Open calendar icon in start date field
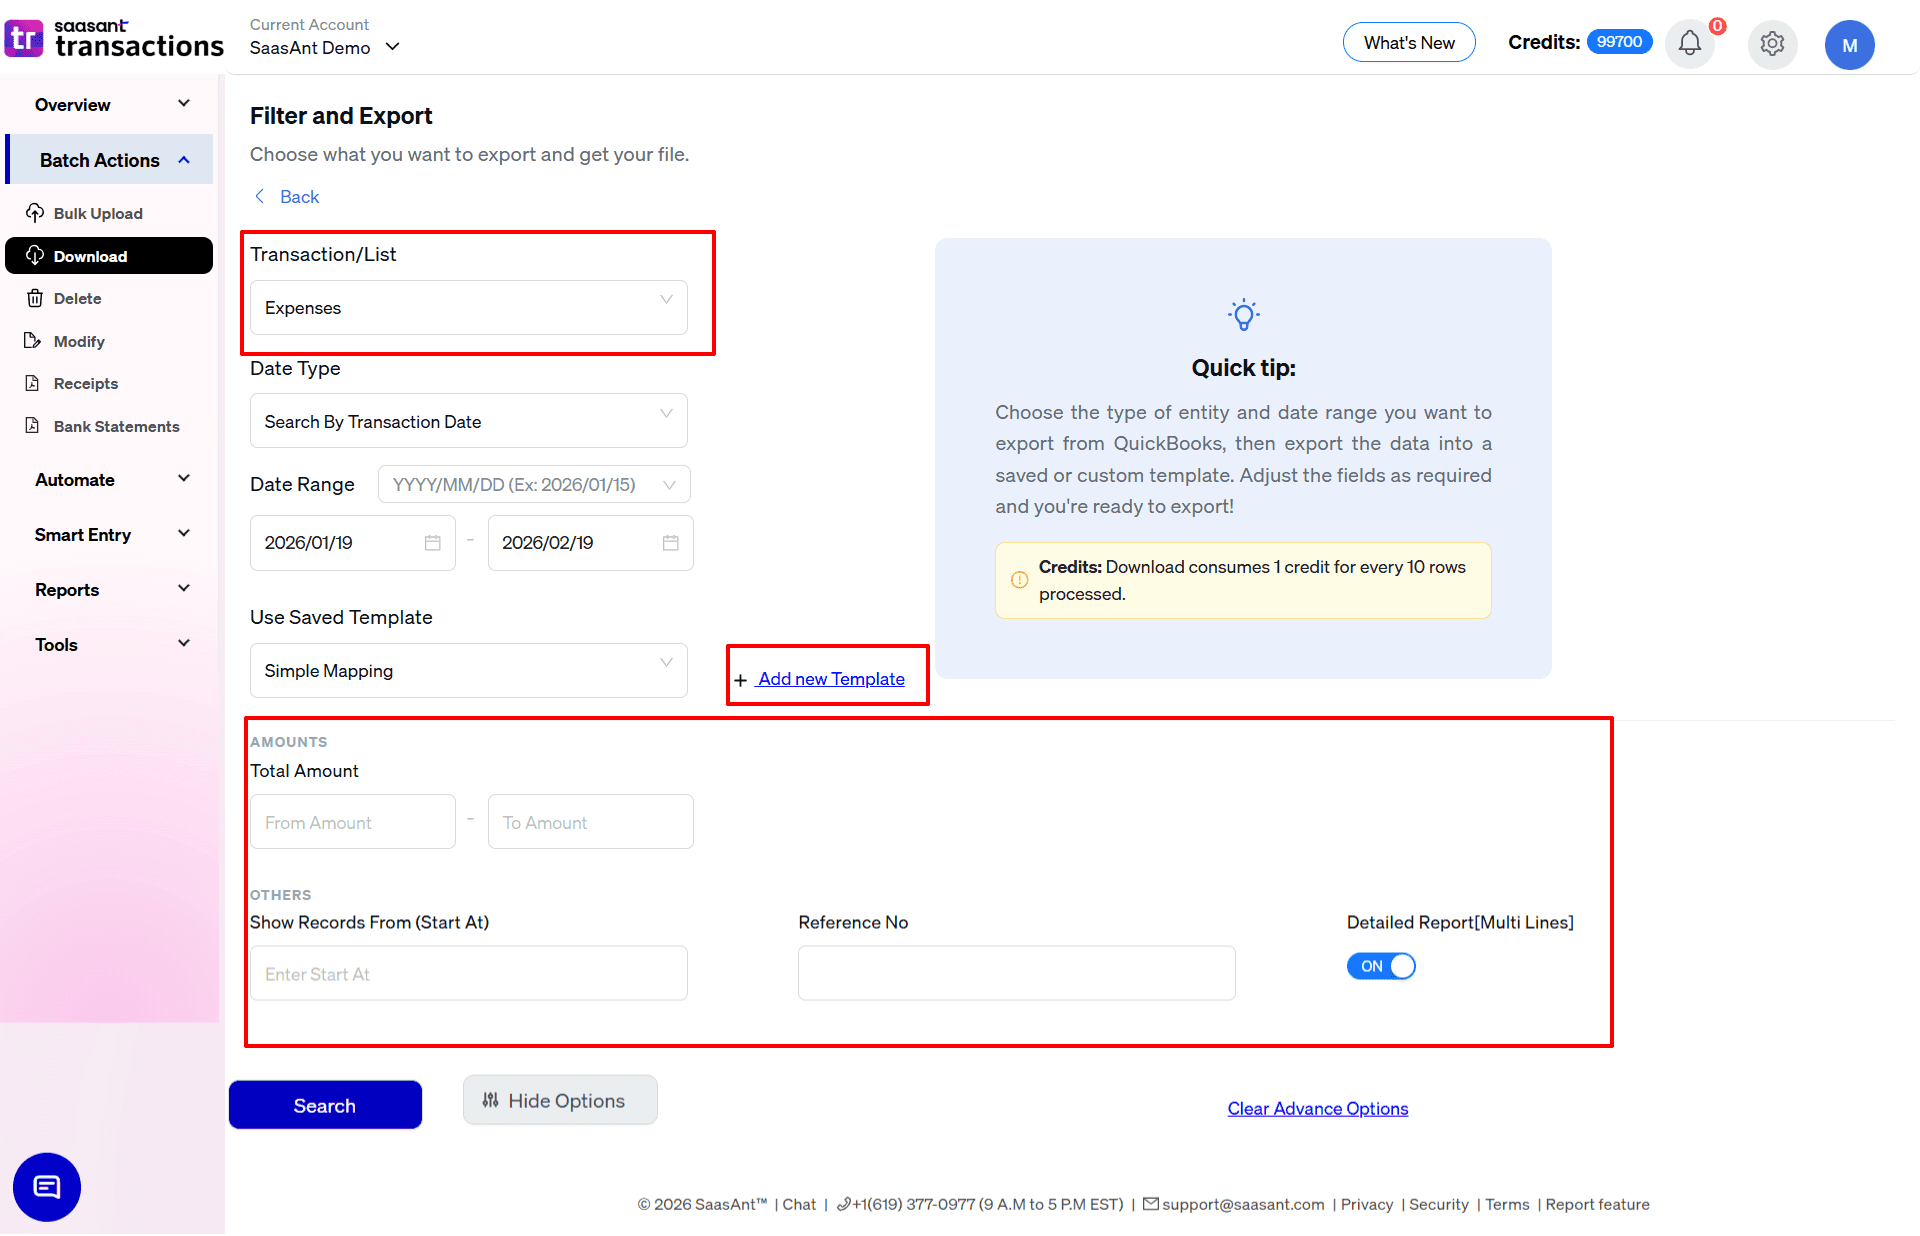This screenshot has height=1236, width=1920. coord(432,543)
